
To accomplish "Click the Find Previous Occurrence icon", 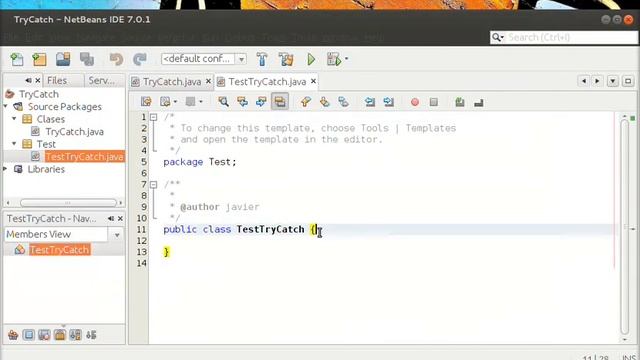I will 242,102.
